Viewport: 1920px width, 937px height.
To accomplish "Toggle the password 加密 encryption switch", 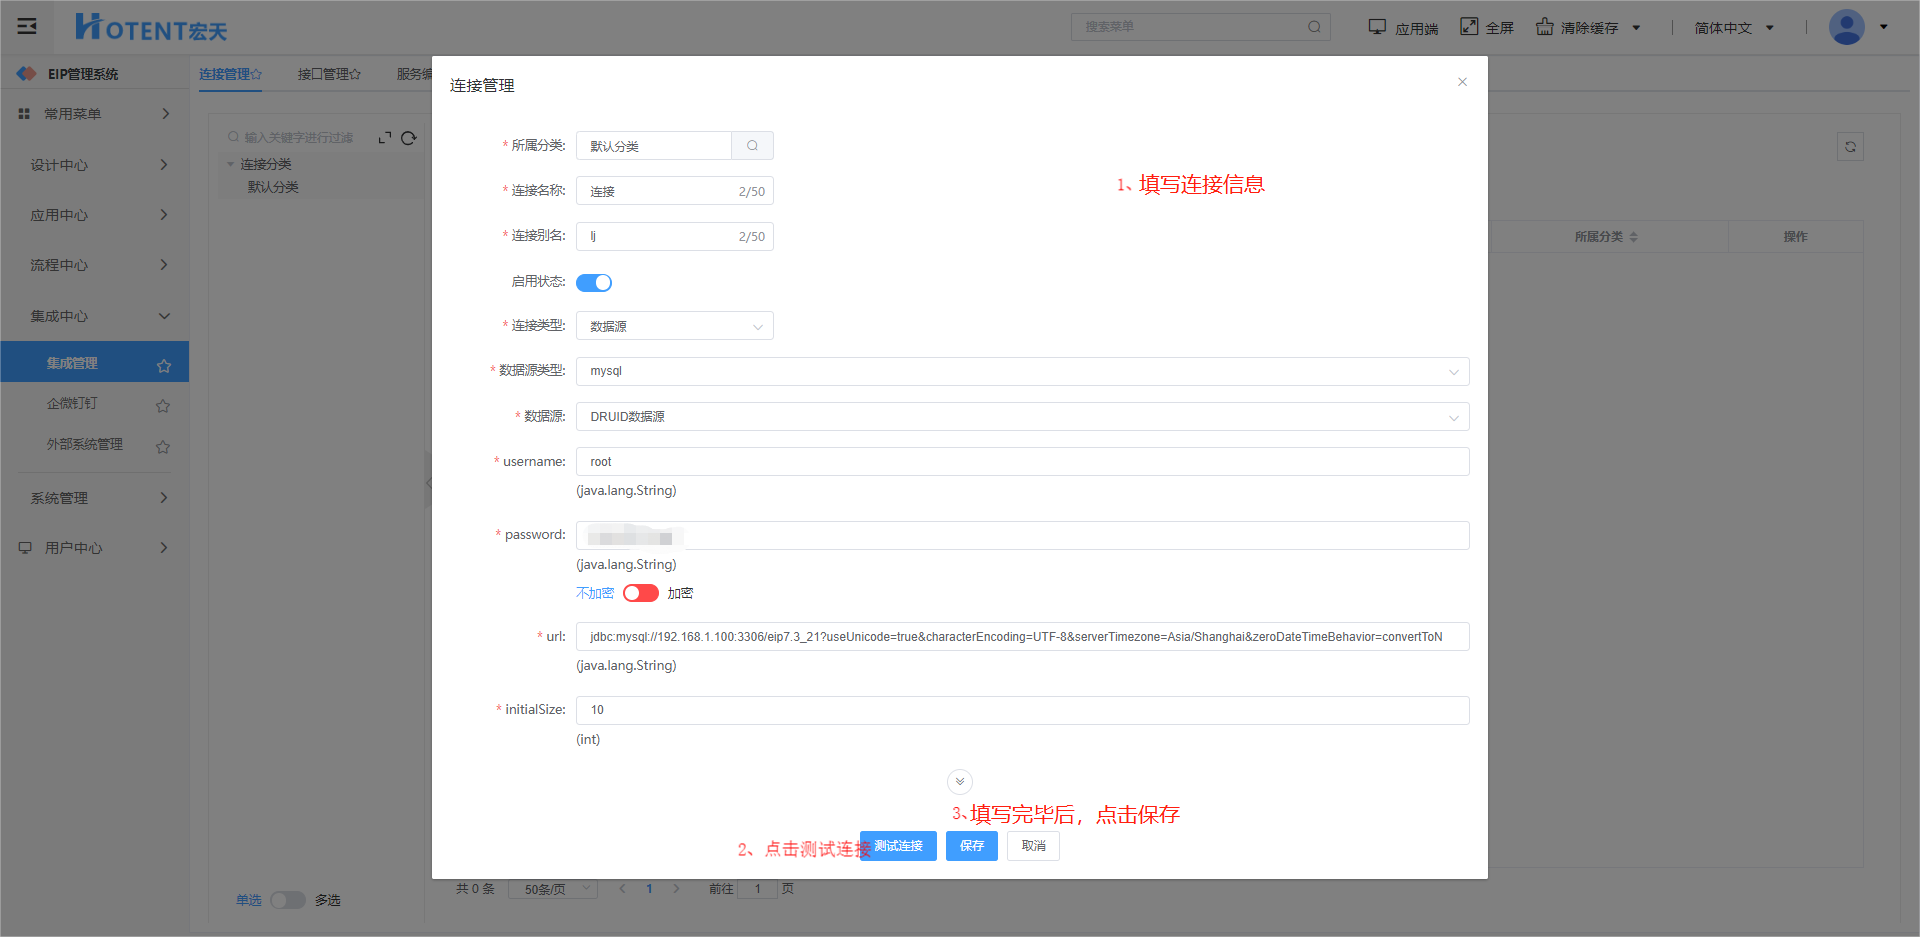I will coord(640,593).
